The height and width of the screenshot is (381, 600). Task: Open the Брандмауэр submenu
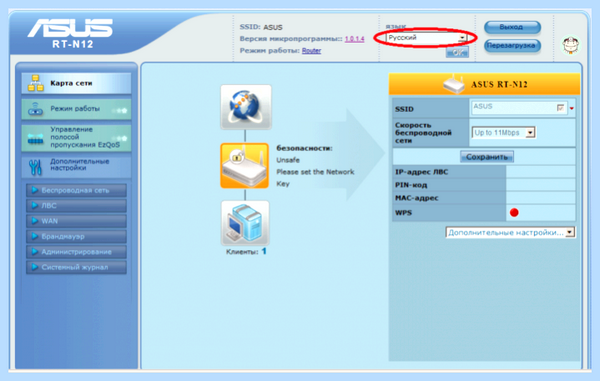click(76, 236)
